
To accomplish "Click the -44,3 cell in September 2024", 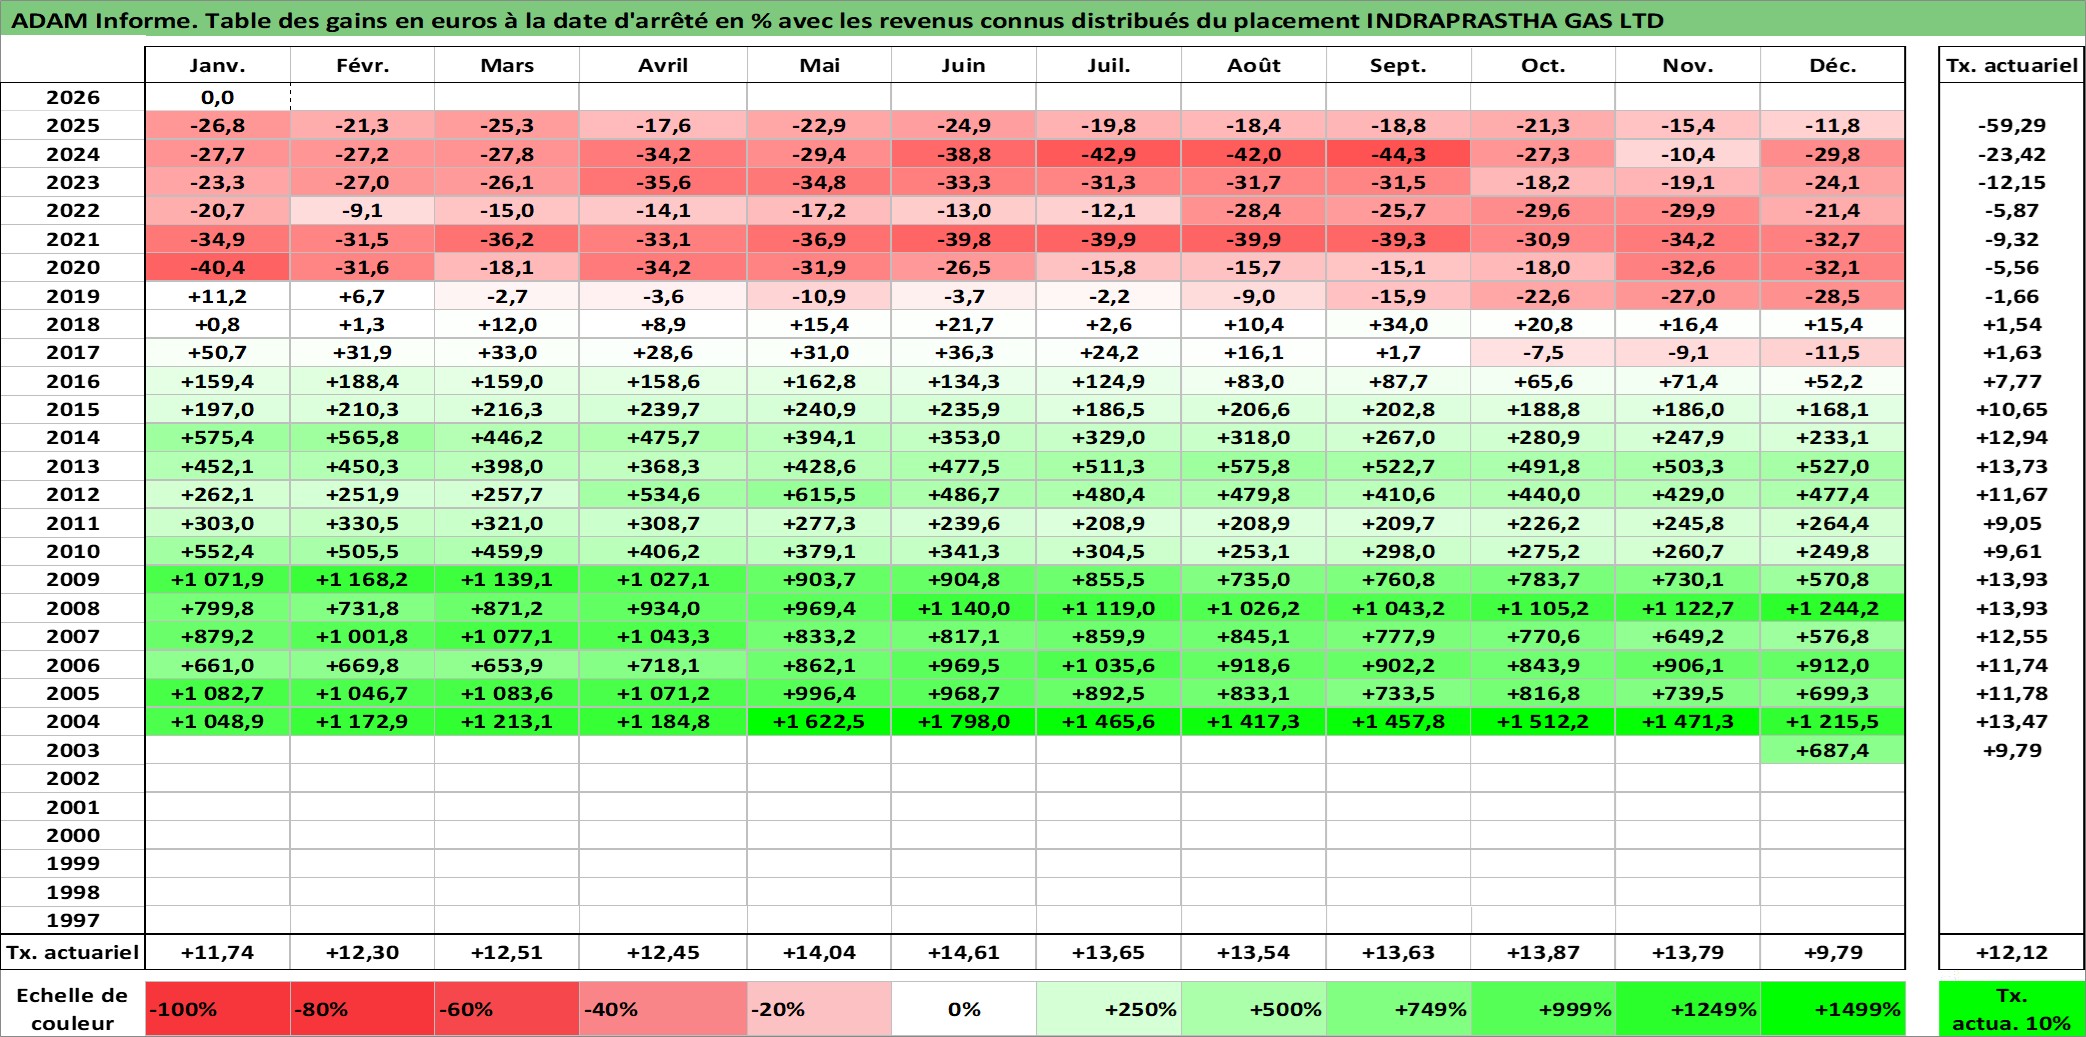I will (1398, 154).
